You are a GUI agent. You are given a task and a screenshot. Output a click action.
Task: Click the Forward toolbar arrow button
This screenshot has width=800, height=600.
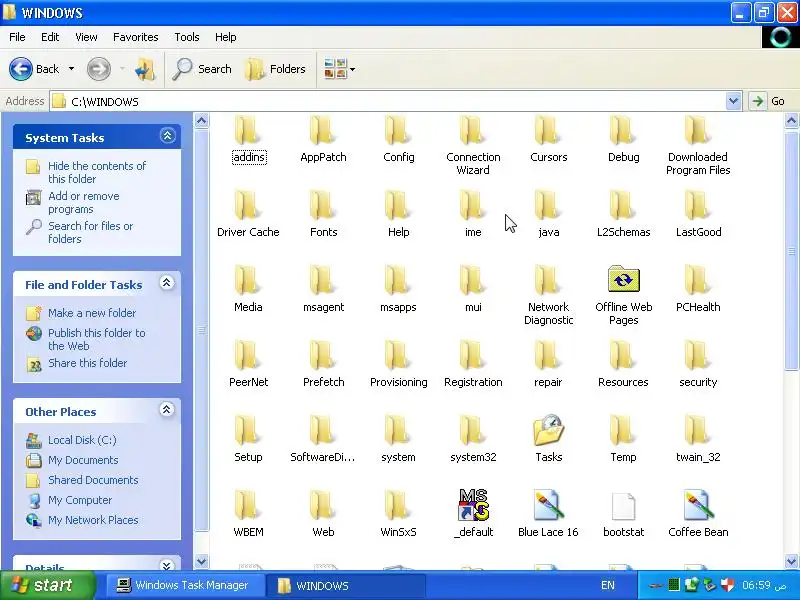click(x=98, y=69)
